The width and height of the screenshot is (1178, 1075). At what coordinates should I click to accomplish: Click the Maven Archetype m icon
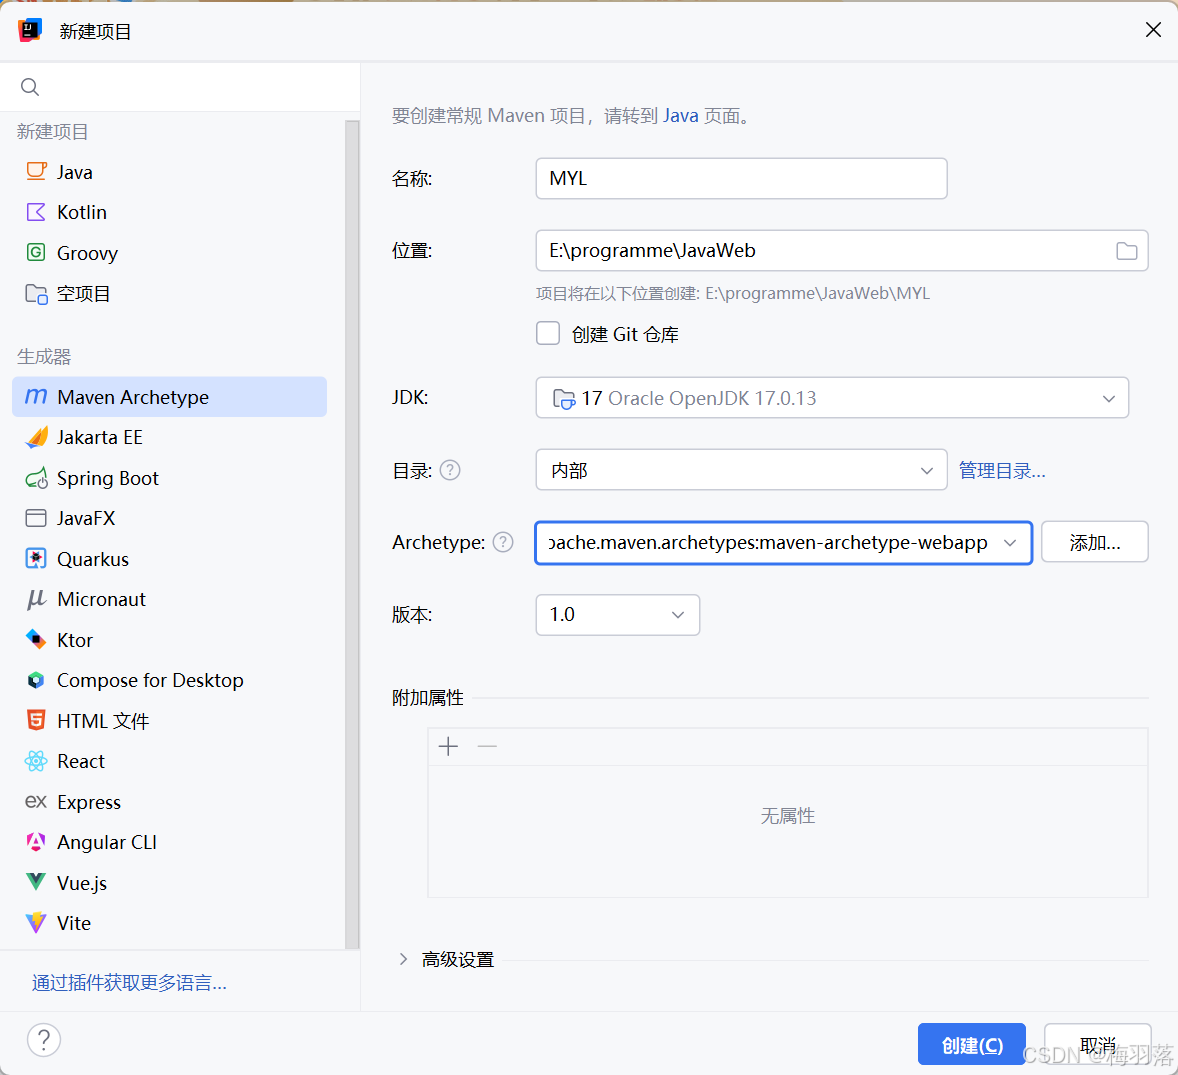(x=36, y=397)
